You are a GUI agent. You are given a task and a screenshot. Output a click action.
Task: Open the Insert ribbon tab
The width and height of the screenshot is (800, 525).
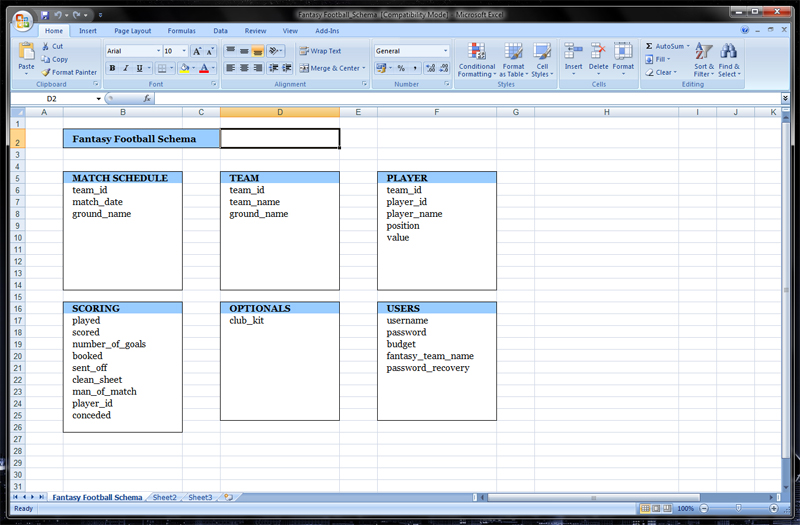[88, 31]
